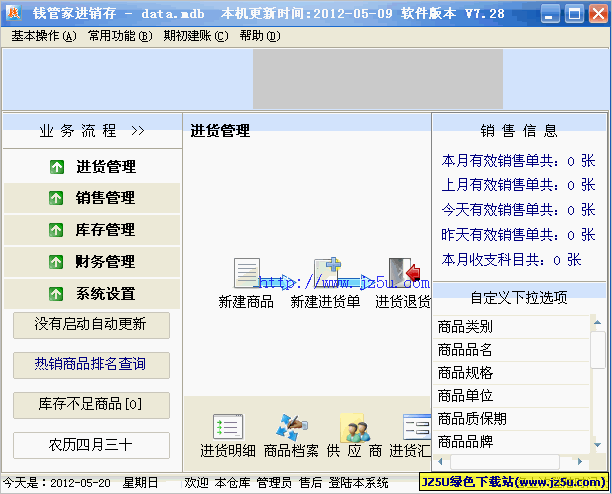Screen dimensions: 612x494
Task: Click the list's scroll down arrow
Action: (x=597, y=445)
